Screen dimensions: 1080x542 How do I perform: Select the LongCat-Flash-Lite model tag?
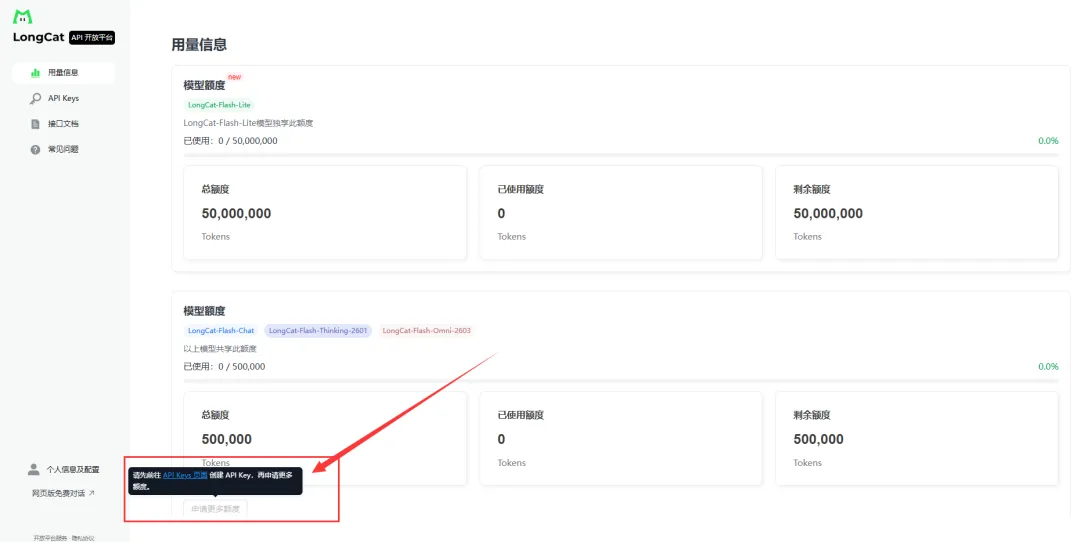219,105
